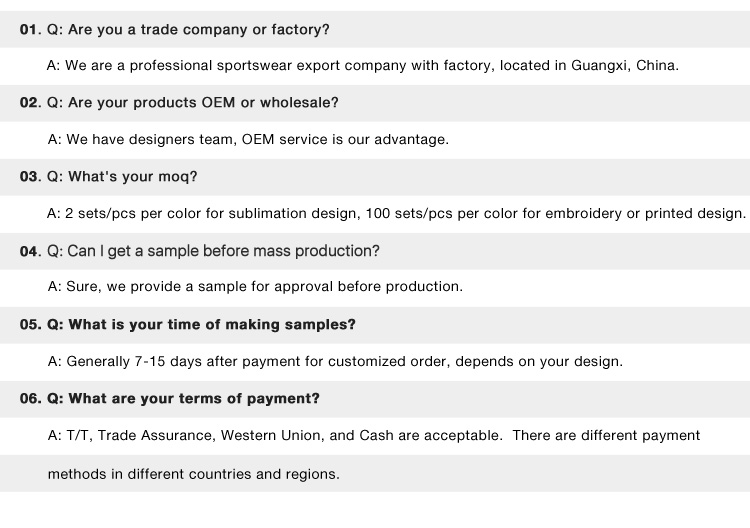Viewport: 750px width, 528px height.
Task: Open the terms of payment question
Action: coord(183,398)
